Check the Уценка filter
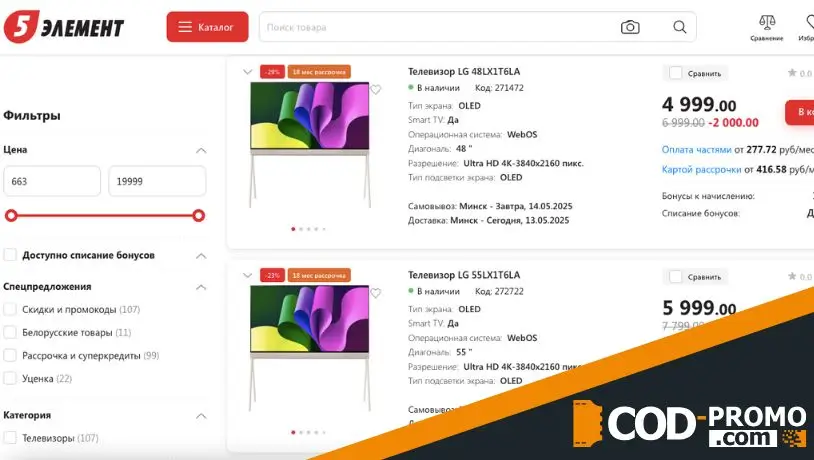Screen dimensions: 814x460 pos(10,378)
